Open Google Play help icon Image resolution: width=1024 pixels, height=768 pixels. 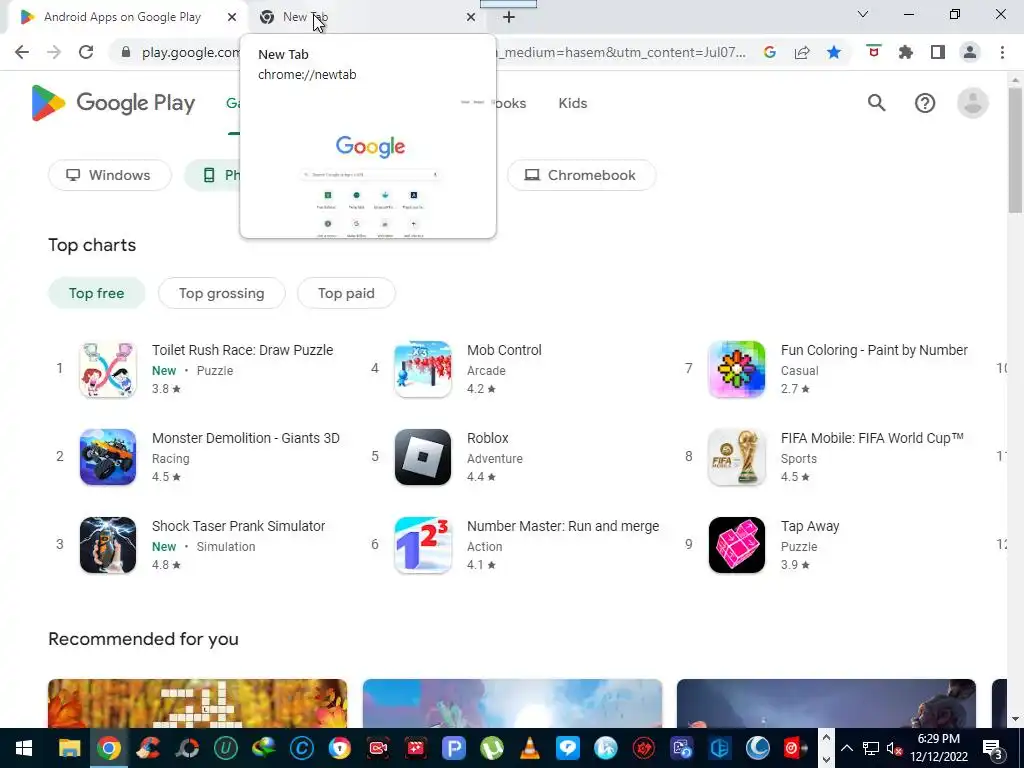(925, 103)
